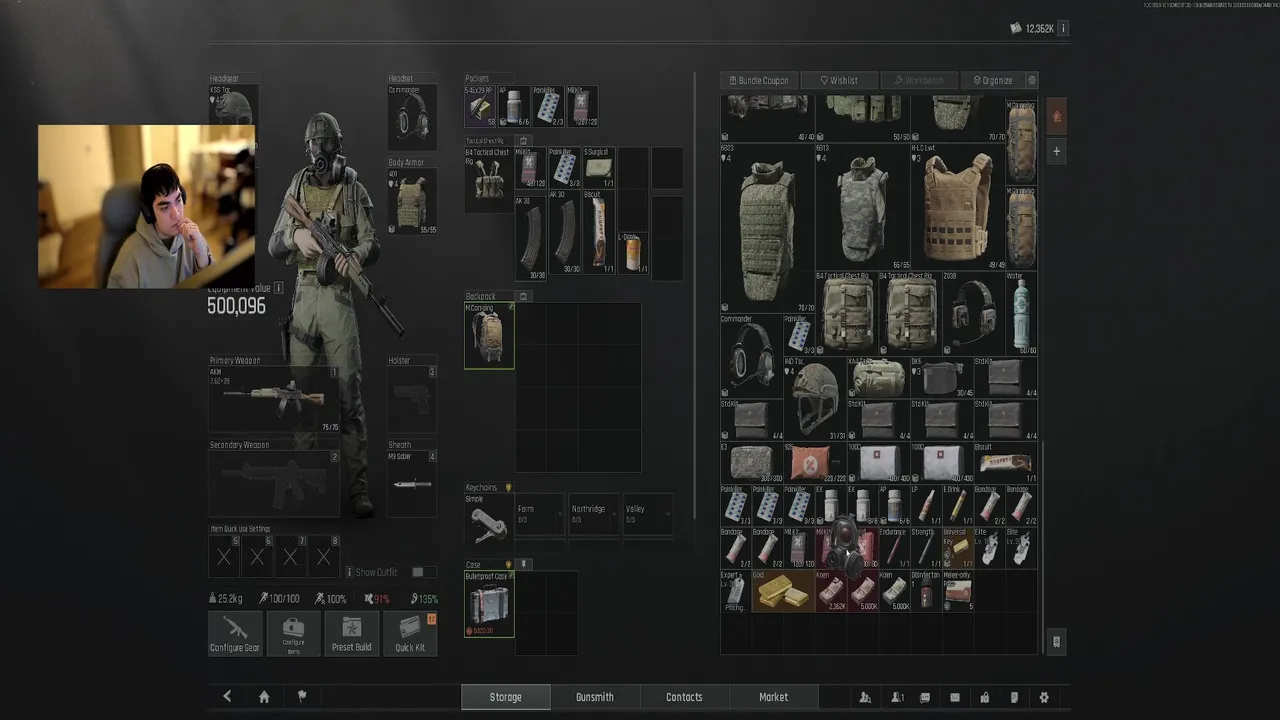Image resolution: width=1280 pixels, height=720 pixels.
Task: Click the Keychains shield icon
Action: [508, 488]
